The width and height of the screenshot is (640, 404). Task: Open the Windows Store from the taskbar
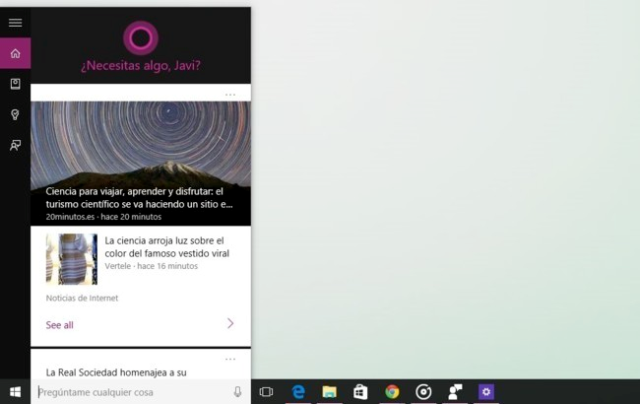click(360, 392)
